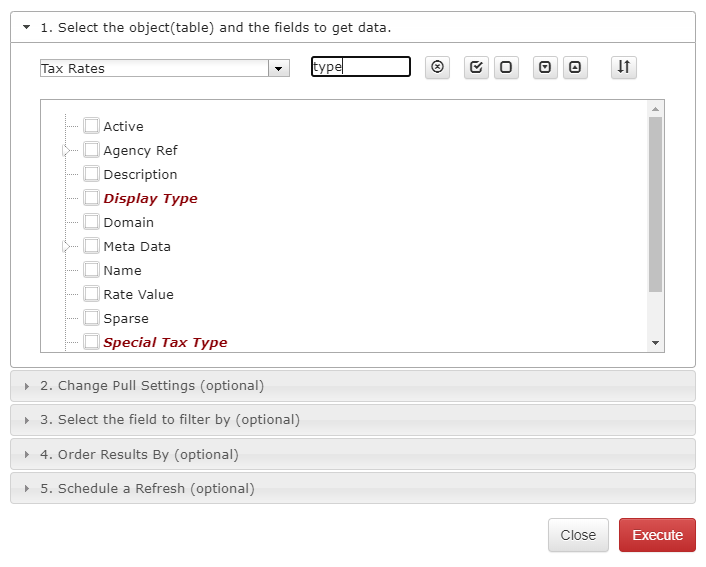Expand the Agency Ref tree node
The image size is (706, 567).
pos(66,150)
